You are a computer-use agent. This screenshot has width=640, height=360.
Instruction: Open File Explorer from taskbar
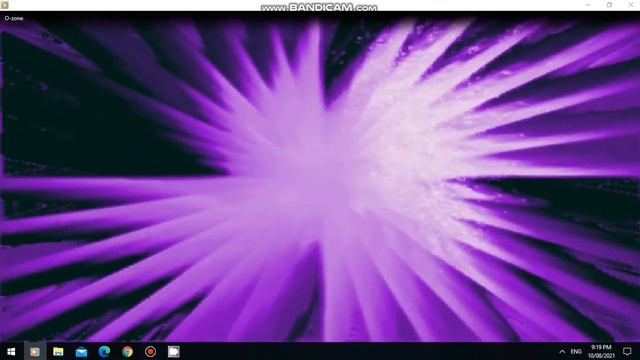point(58,351)
